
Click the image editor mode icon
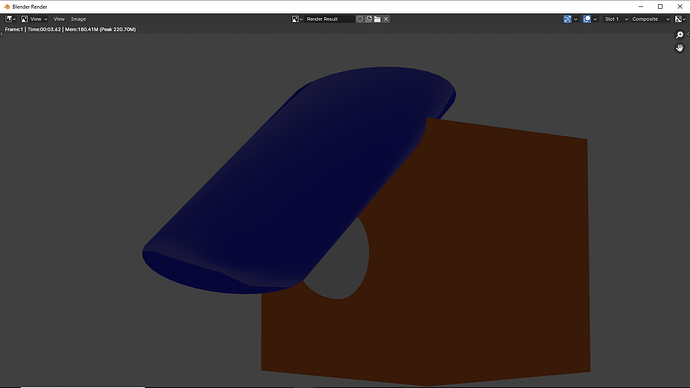point(24,19)
